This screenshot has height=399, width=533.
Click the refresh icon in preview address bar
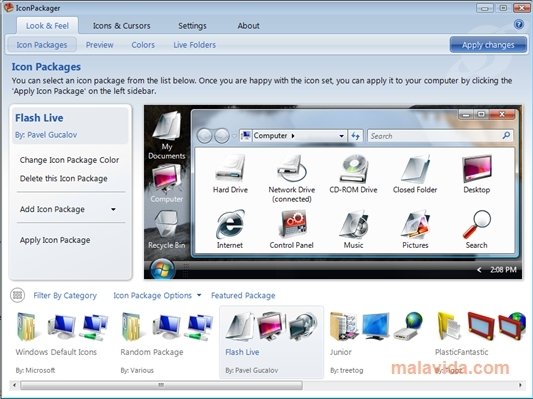pyautogui.click(x=356, y=136)
